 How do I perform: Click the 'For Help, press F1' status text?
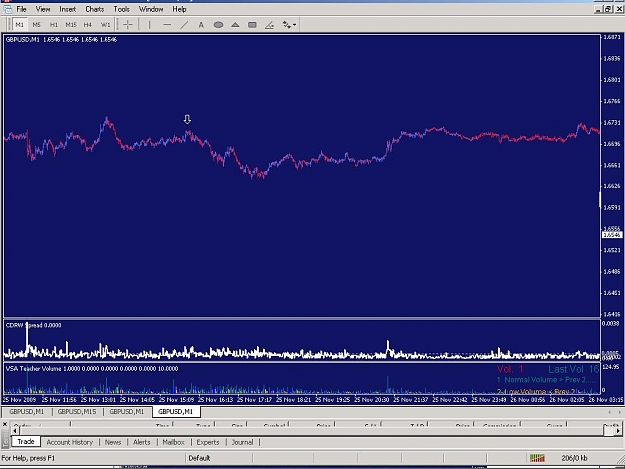(x=28, y=458)
